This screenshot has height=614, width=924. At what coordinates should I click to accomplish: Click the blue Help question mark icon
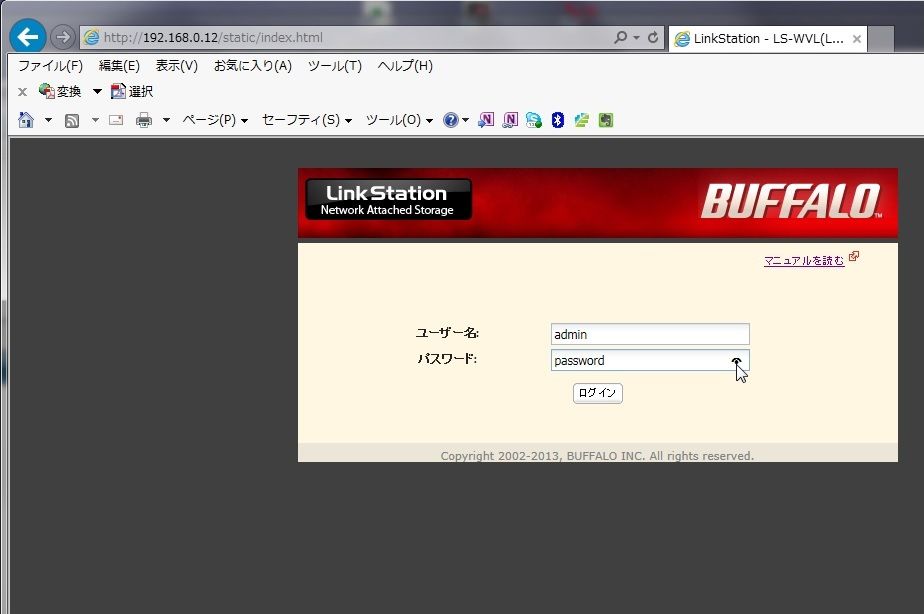(x=451, y=120)
